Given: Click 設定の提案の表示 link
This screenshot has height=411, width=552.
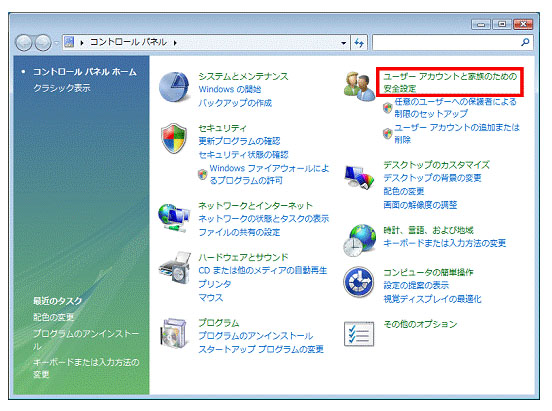Looking at the screenshot, I should click(416, 285).
